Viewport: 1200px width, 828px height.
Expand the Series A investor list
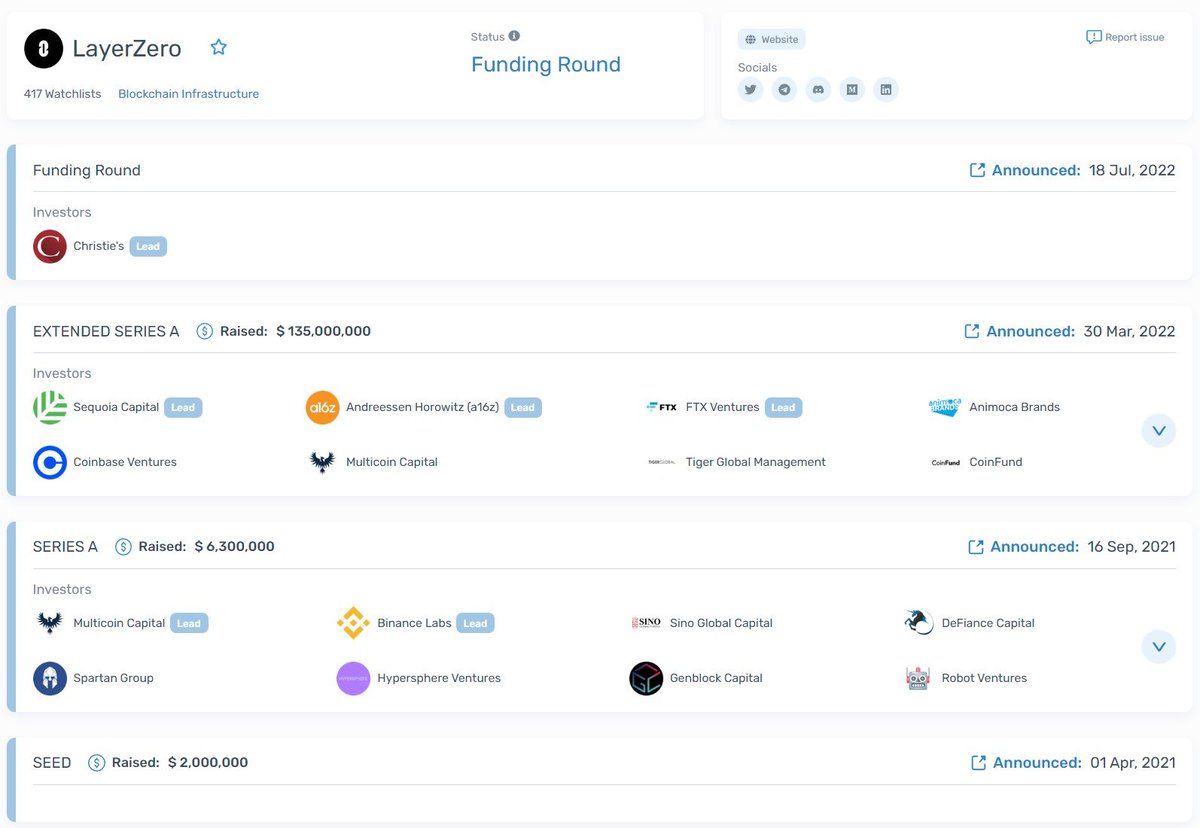1159,646
